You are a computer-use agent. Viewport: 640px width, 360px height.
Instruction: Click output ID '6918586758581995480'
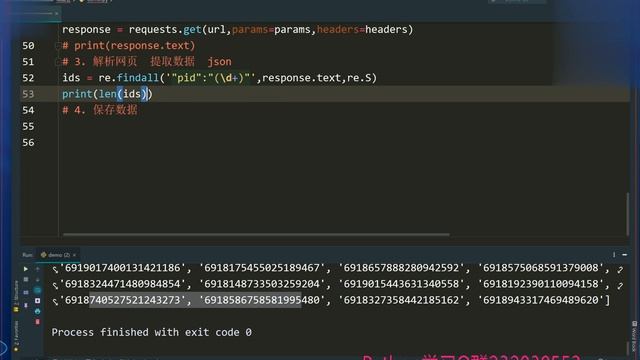tap(262, 300)
